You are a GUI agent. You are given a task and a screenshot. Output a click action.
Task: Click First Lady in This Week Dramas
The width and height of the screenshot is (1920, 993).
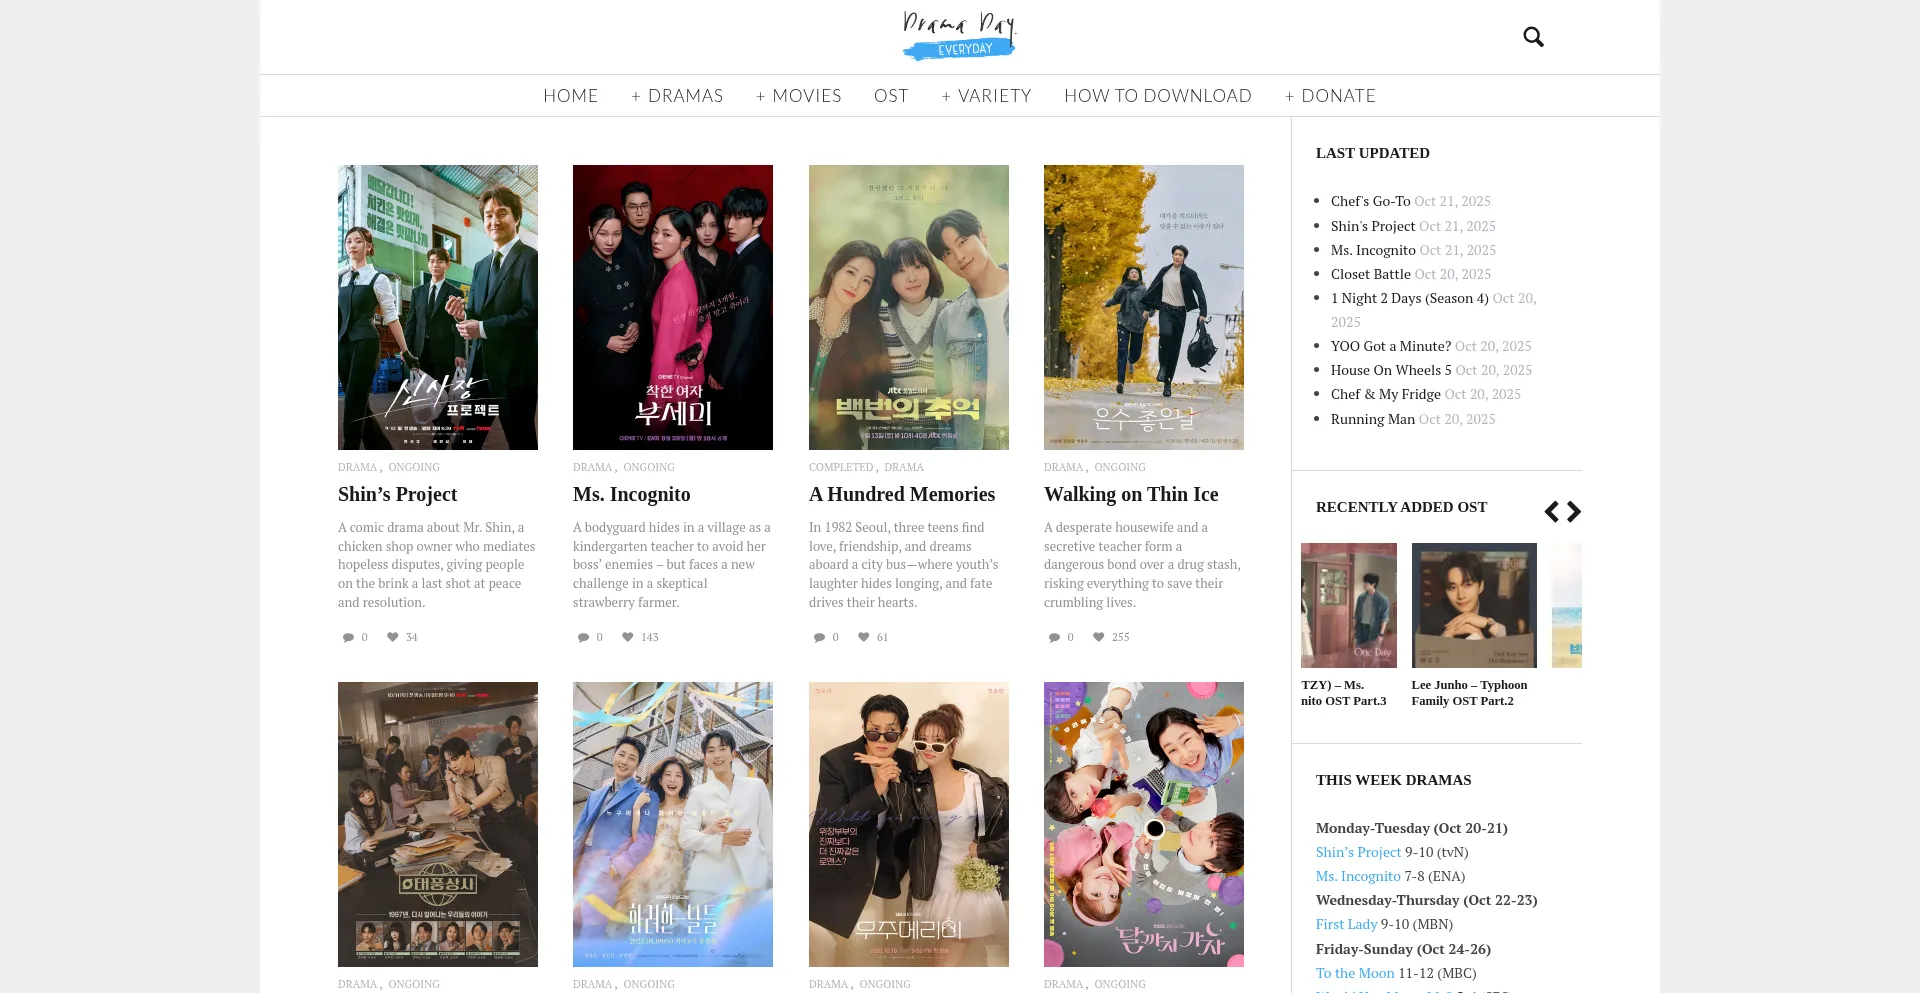(1346, 924)
